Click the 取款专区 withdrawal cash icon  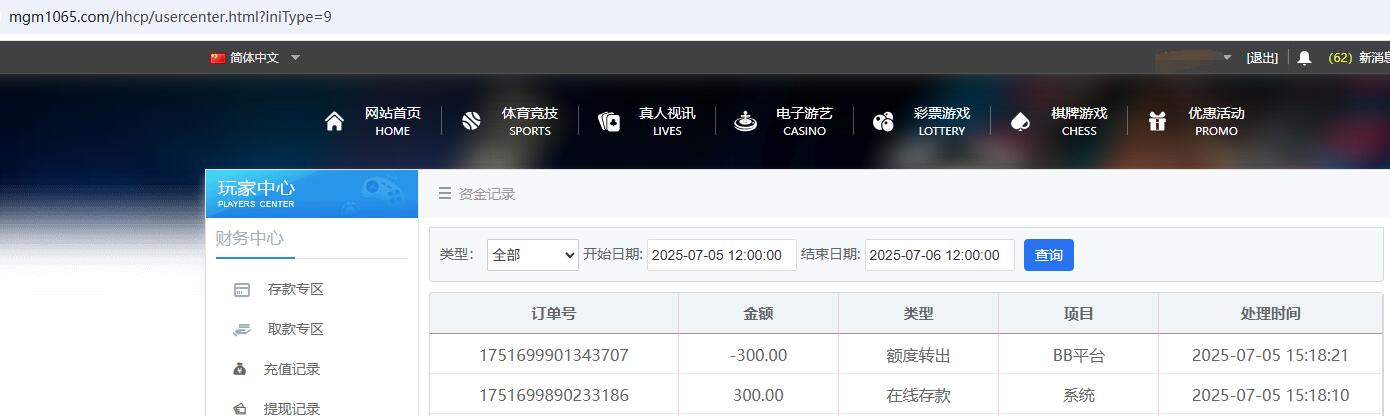[241, 329]
